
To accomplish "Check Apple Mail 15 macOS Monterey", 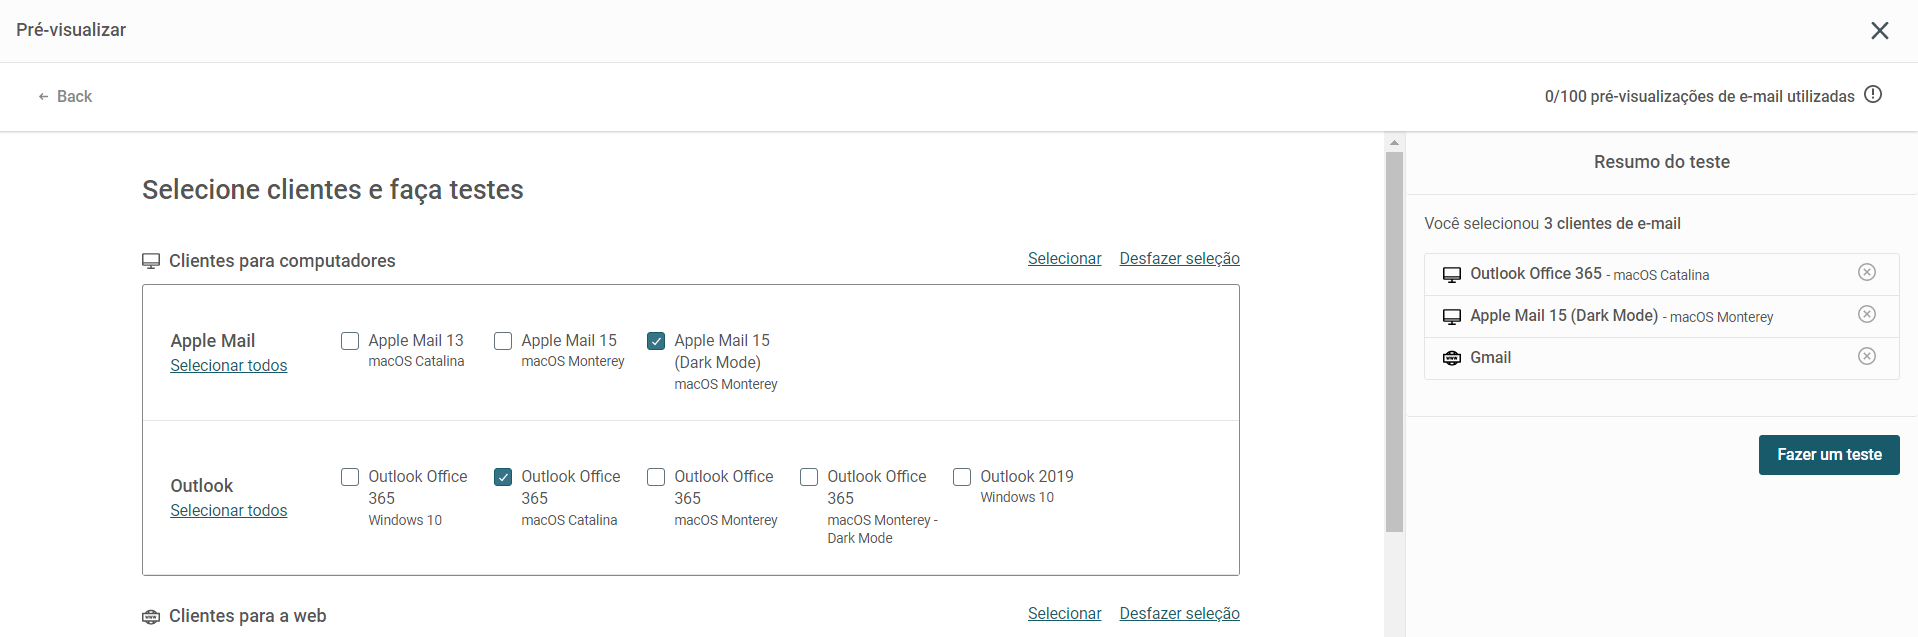I will point(503,341).
